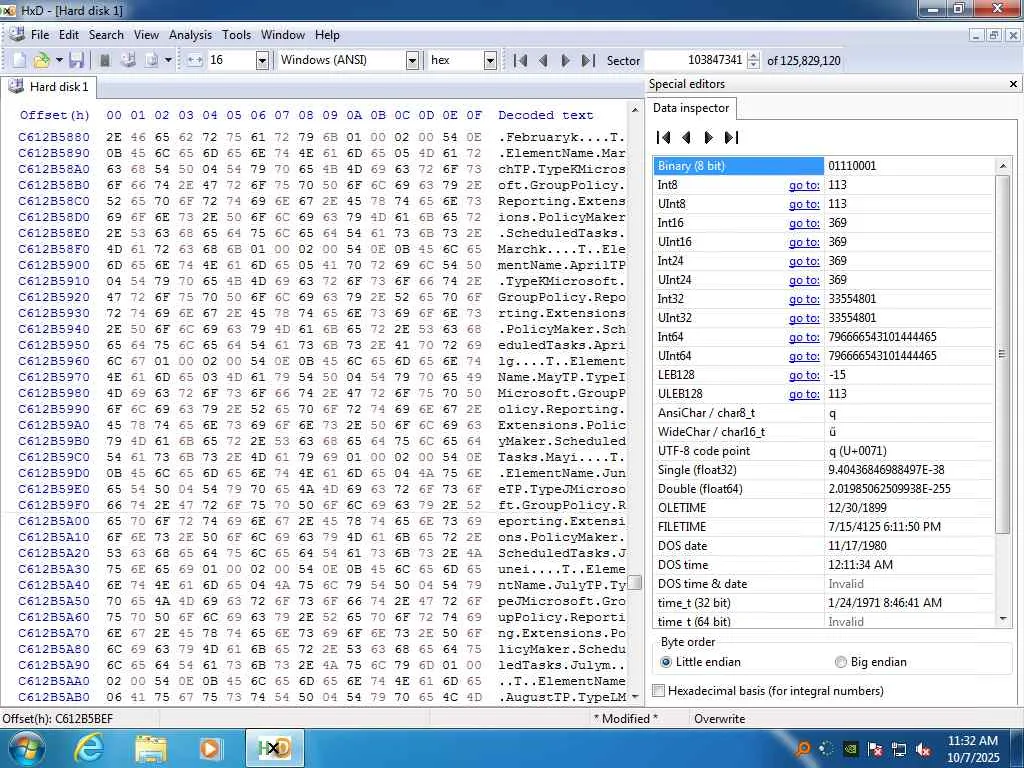Click go to link for ULEB128

point(804,394)
